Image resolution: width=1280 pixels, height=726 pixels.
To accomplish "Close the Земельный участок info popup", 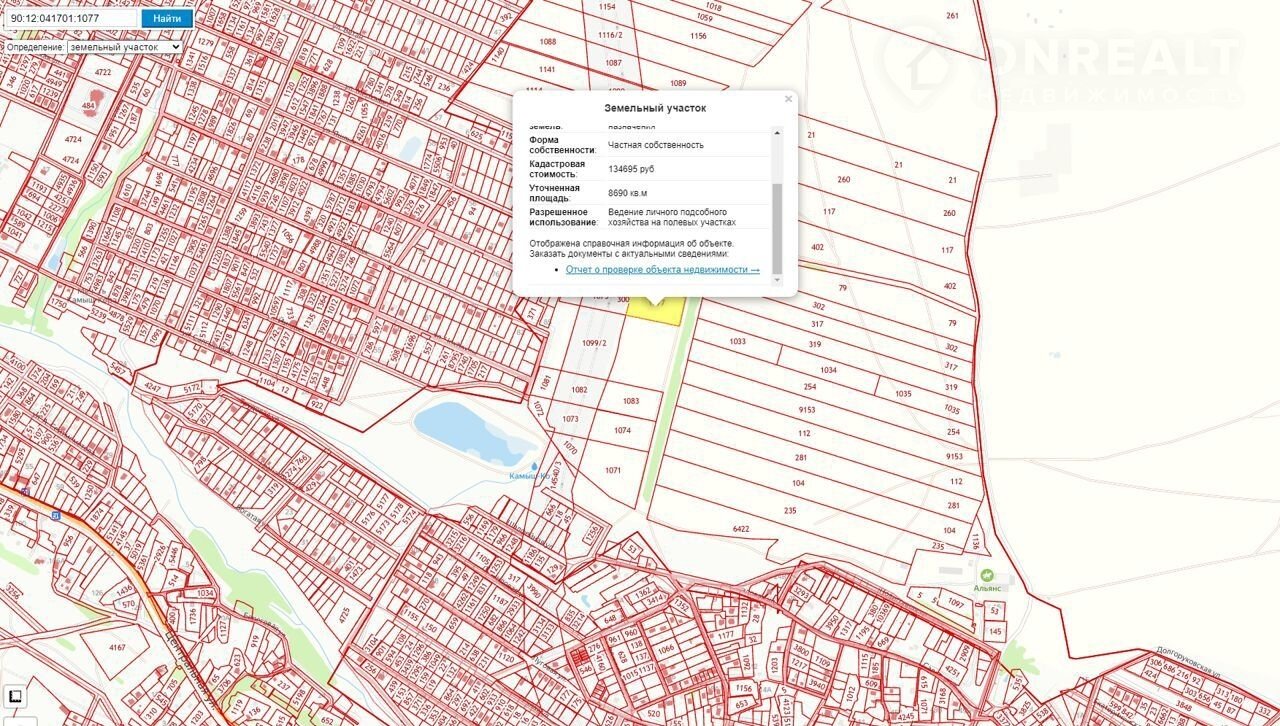I will pos(788,99).
